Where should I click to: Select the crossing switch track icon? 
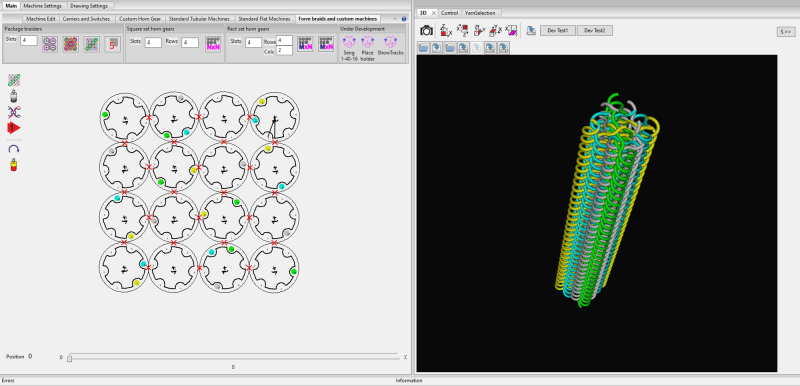(14, 112)
